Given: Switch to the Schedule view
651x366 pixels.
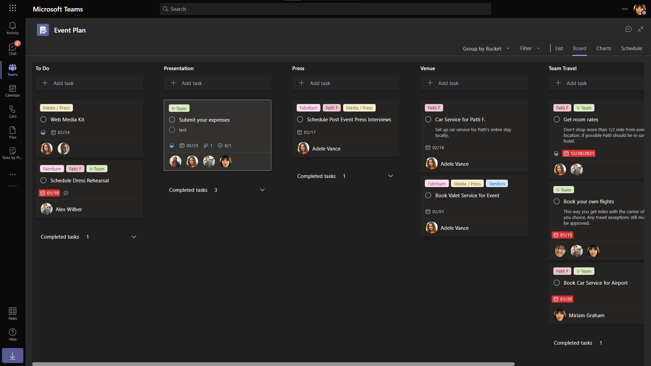Looking at the screenshot, I should pyautogui.click(x=631, y=49).
